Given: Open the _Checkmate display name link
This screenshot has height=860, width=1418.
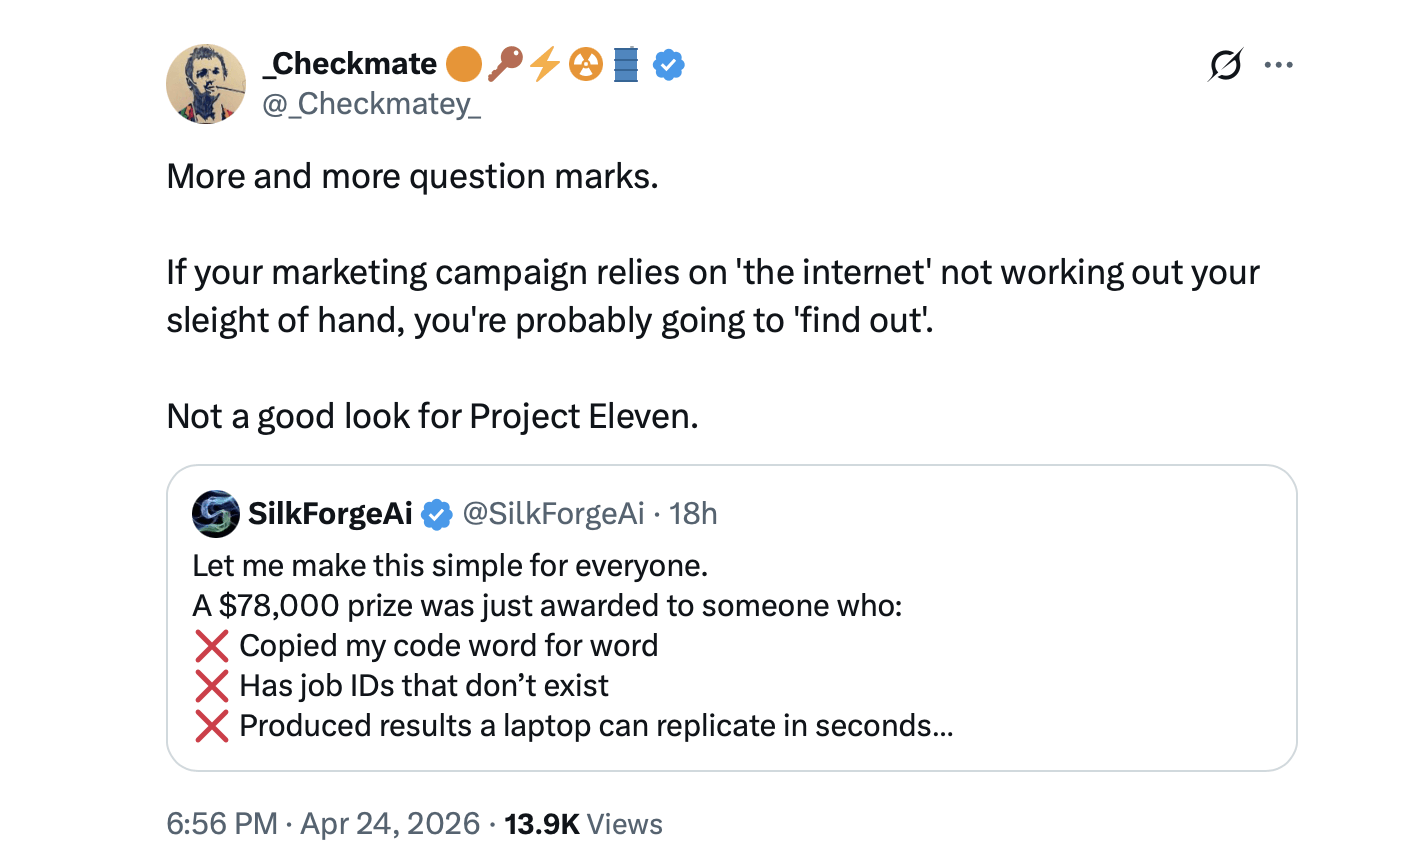Looking at the screenshot, I should pyautogui.click(x=350, y=64).
